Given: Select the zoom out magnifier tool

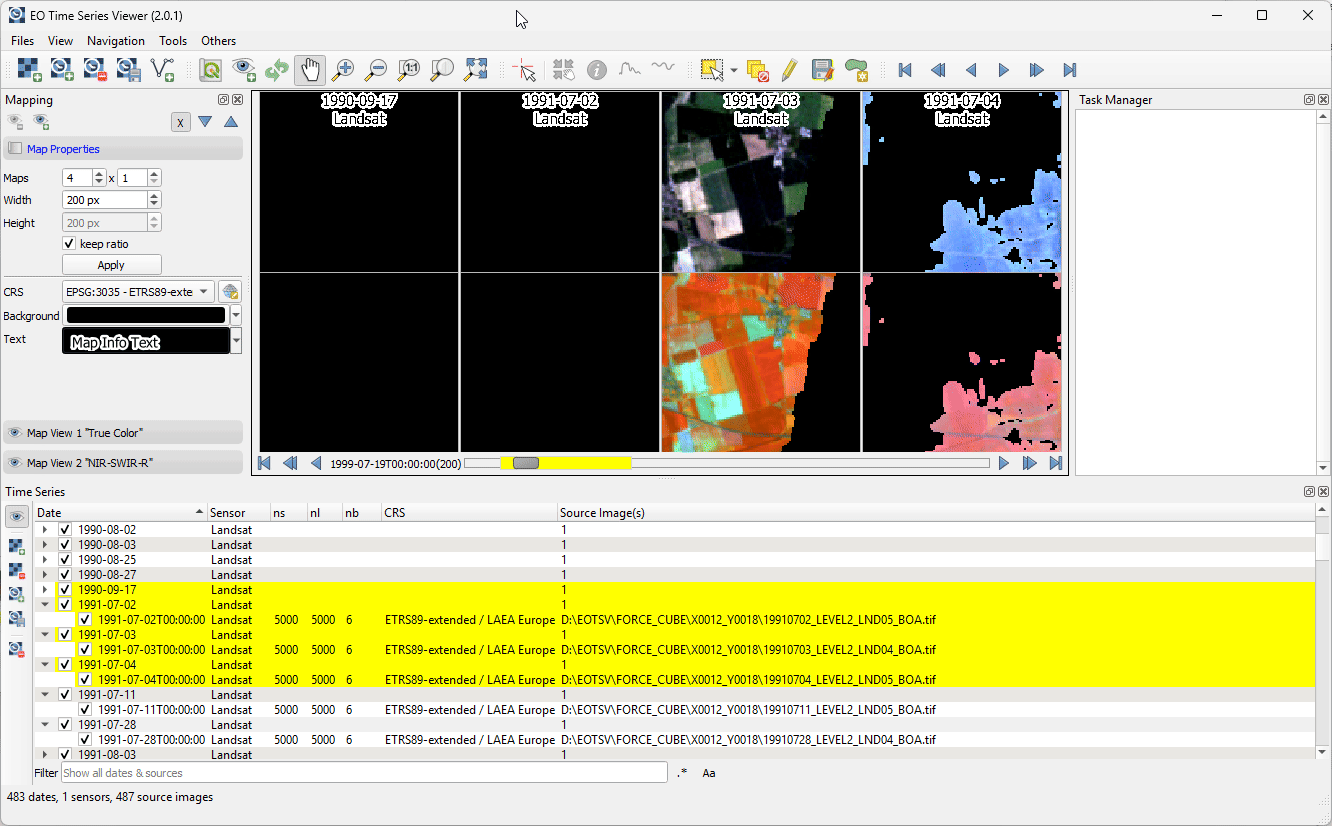Looking at the screenshot, I should (x=376, y=69).
